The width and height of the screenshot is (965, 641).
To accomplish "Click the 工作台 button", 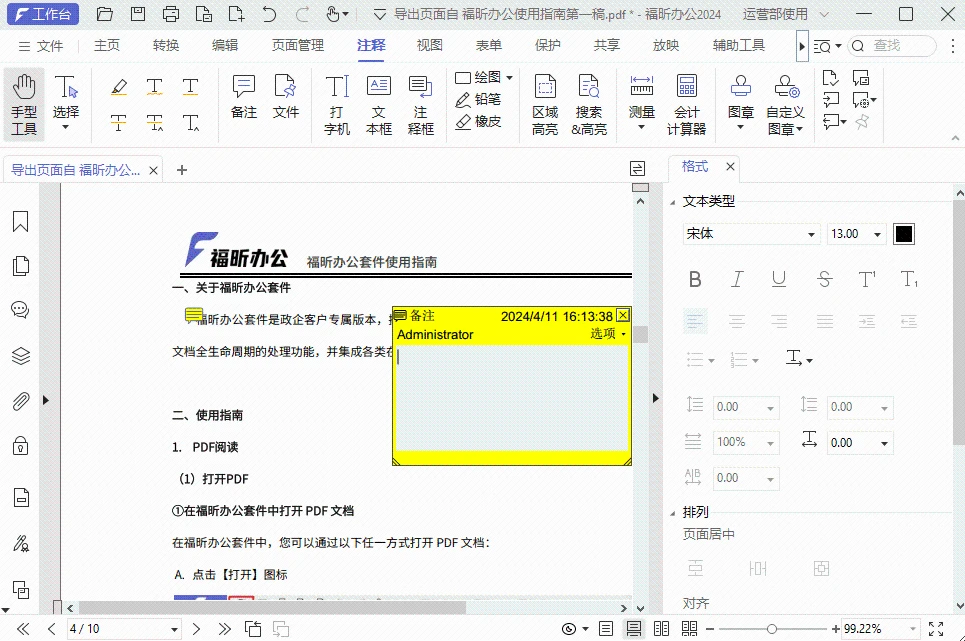I will pos(42,14).
